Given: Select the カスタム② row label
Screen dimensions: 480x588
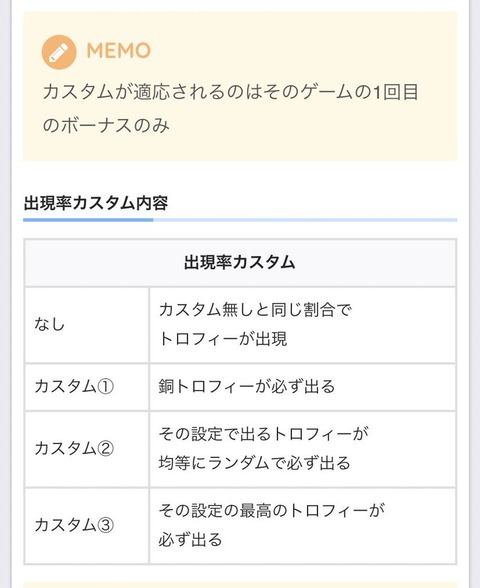Looking at the screenshot, I should pos(74,448).
